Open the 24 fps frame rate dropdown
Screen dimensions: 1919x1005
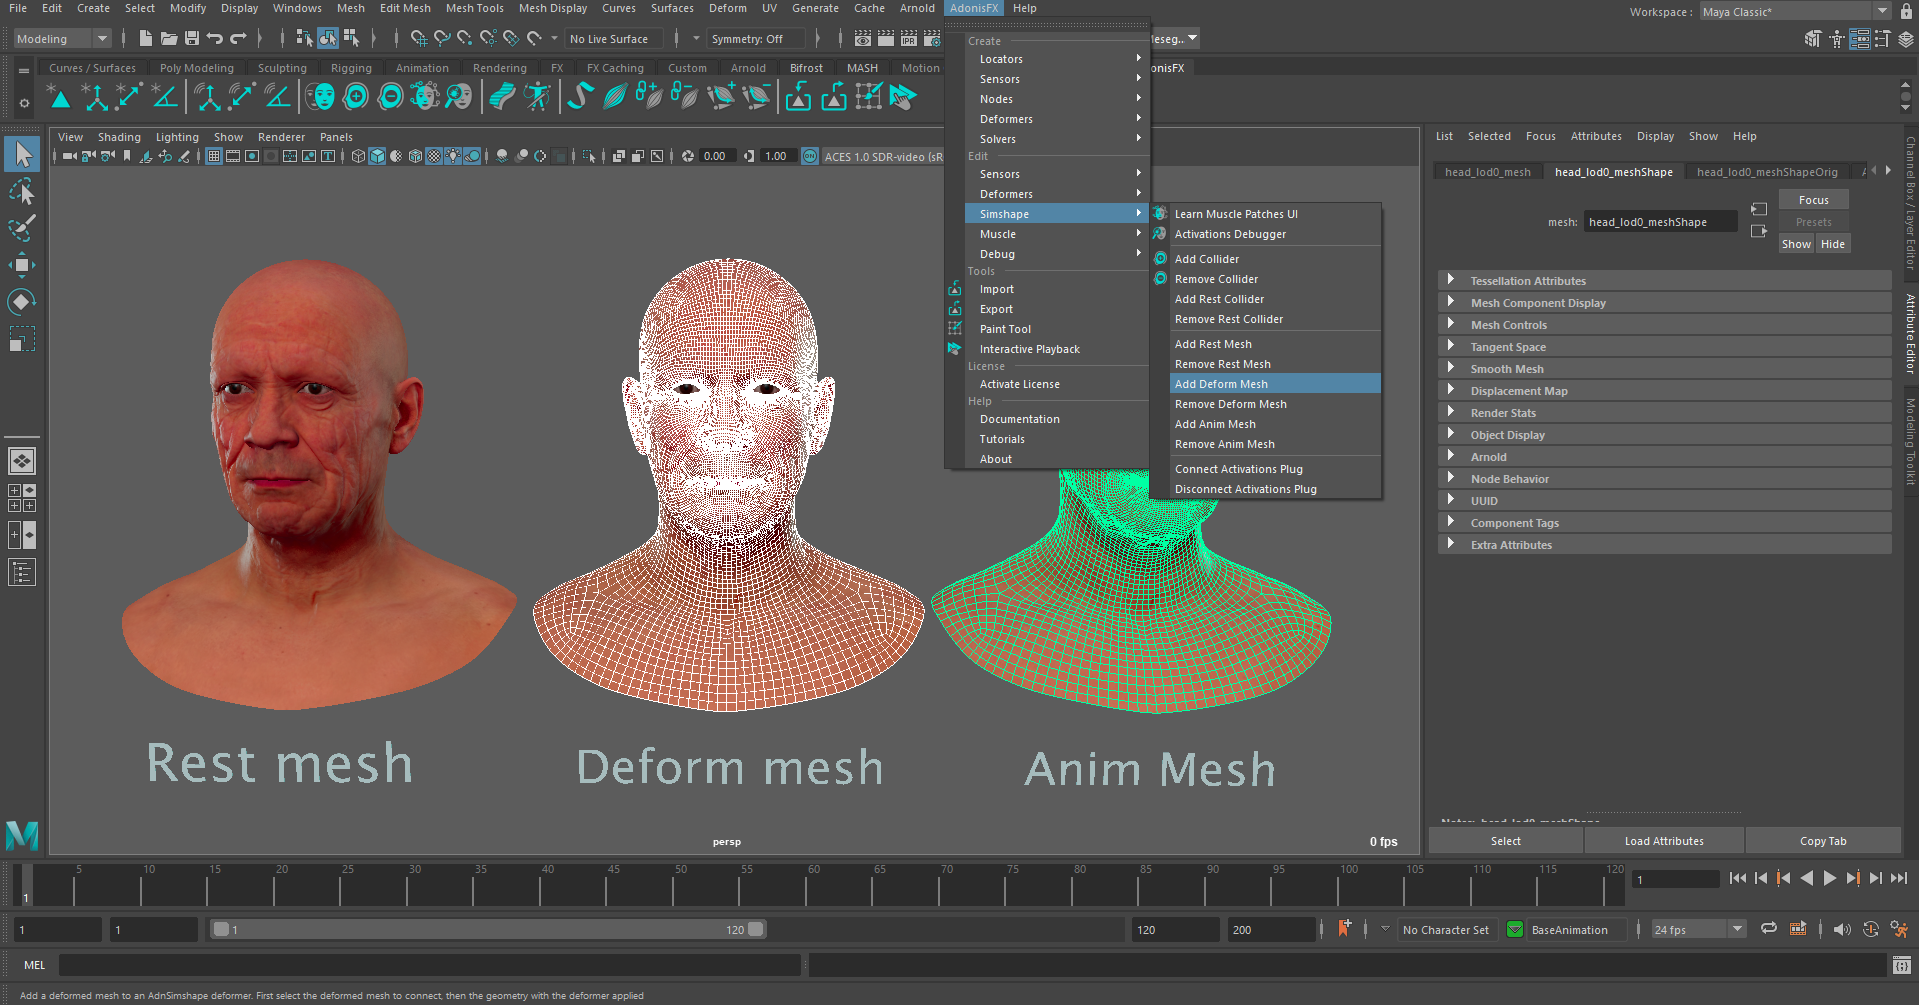[x=1698, y=929]
